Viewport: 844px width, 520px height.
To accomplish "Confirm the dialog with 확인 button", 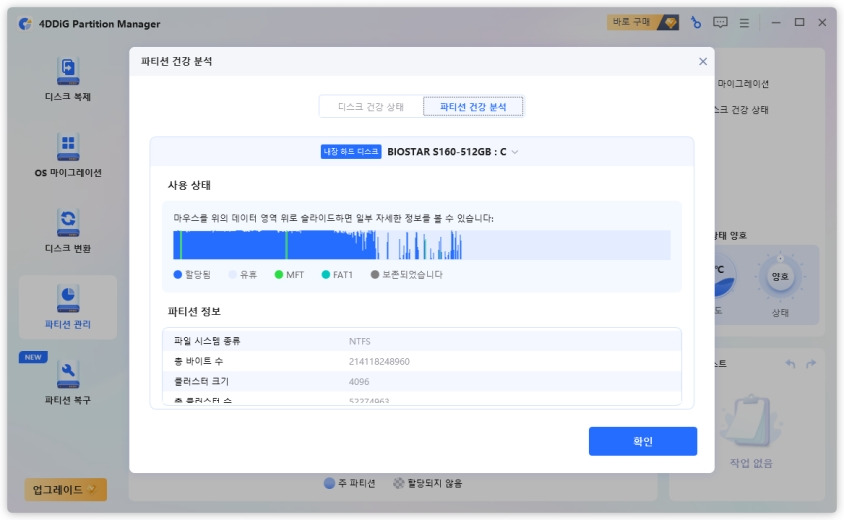I will 643,441.
